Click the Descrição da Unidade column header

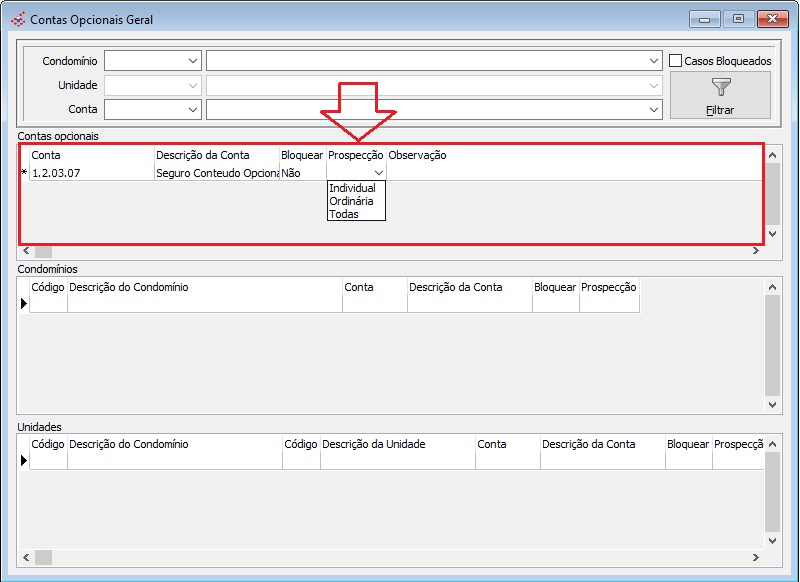pos(397,444)
